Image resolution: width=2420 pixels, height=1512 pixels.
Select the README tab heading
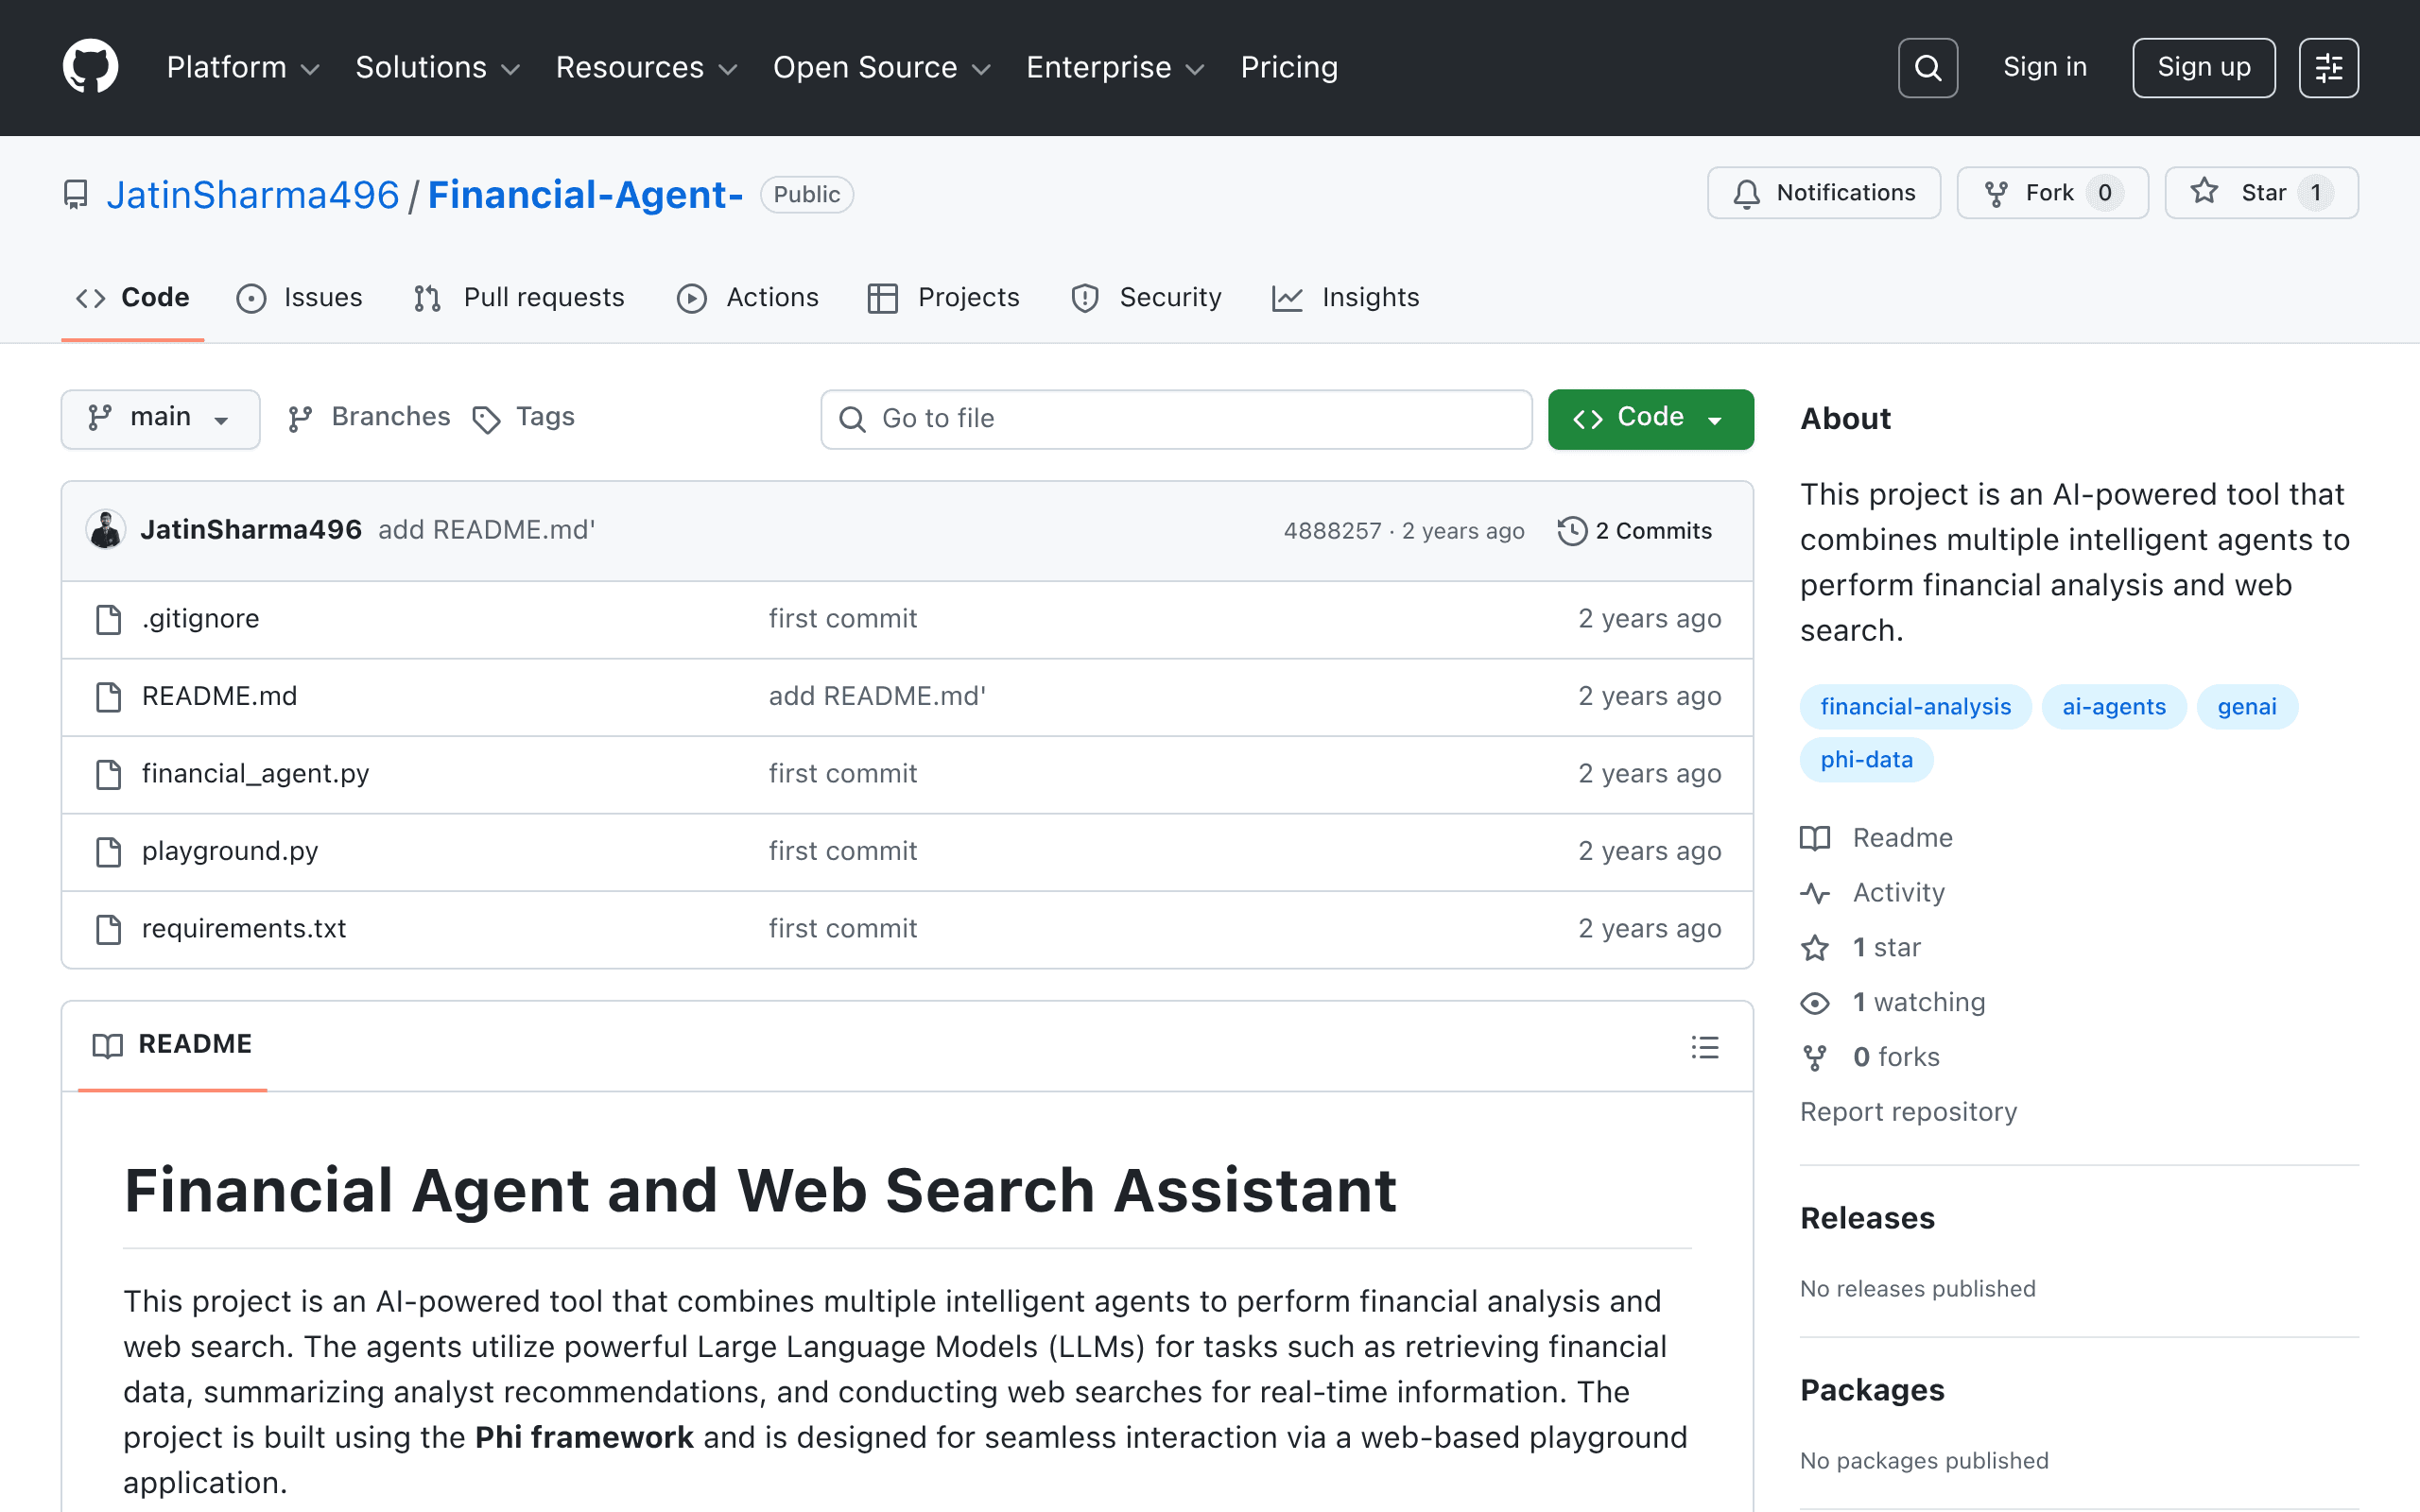click(172, 1045)
